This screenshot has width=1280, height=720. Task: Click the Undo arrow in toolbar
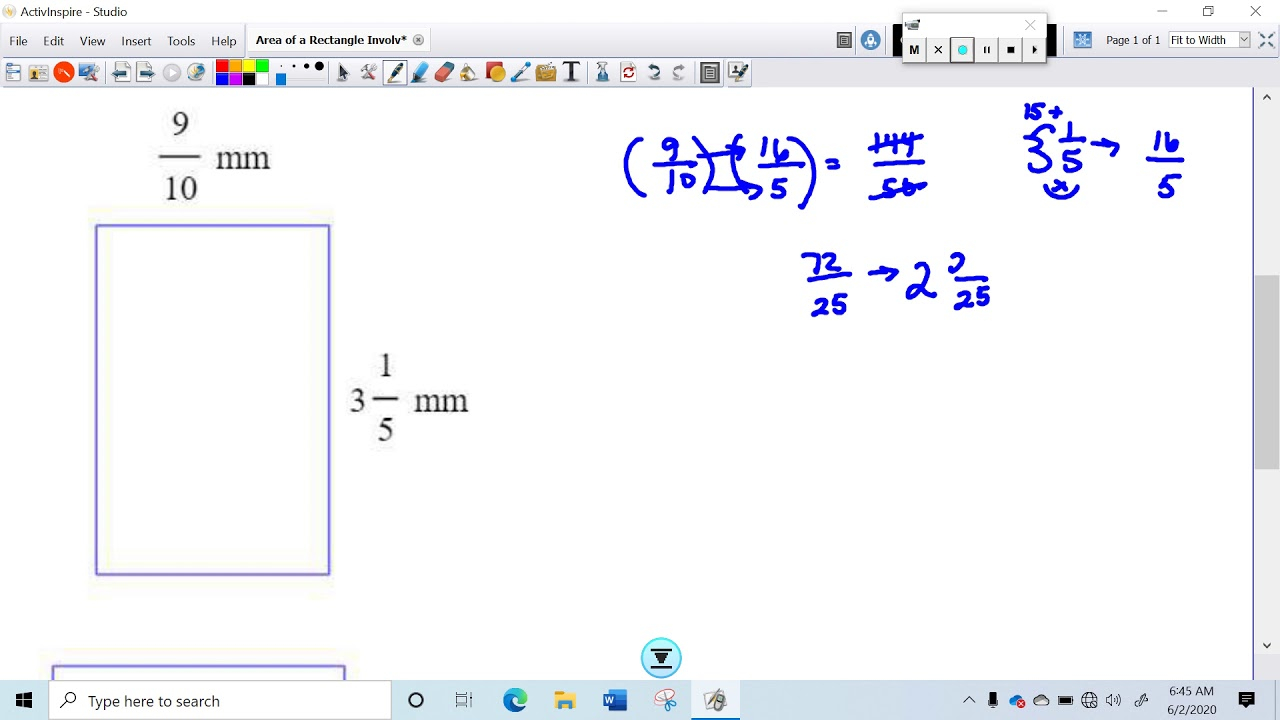(x=654, y=72)
